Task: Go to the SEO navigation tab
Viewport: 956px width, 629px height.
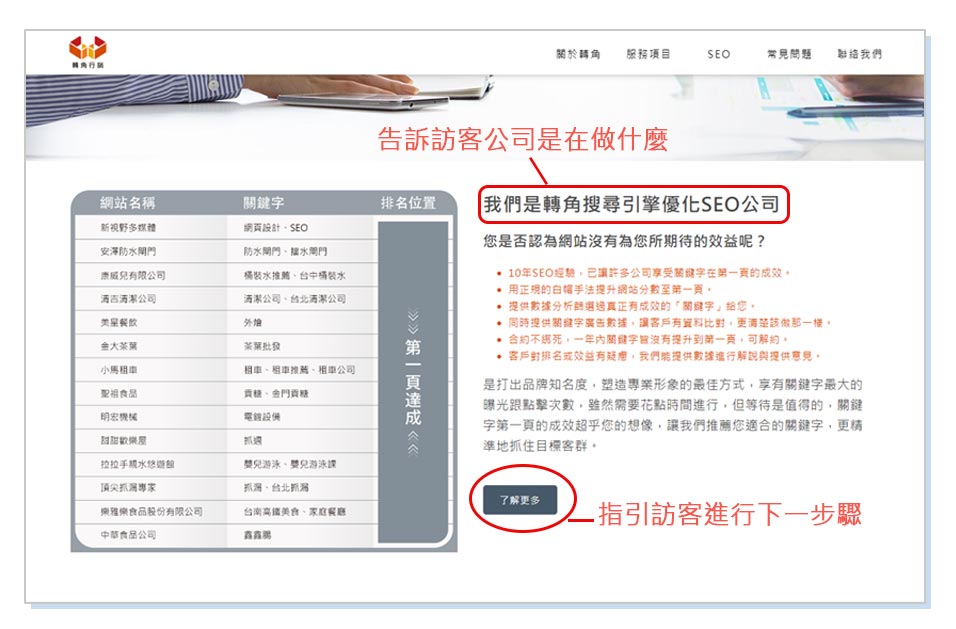Action: click(x=718, y=55)
